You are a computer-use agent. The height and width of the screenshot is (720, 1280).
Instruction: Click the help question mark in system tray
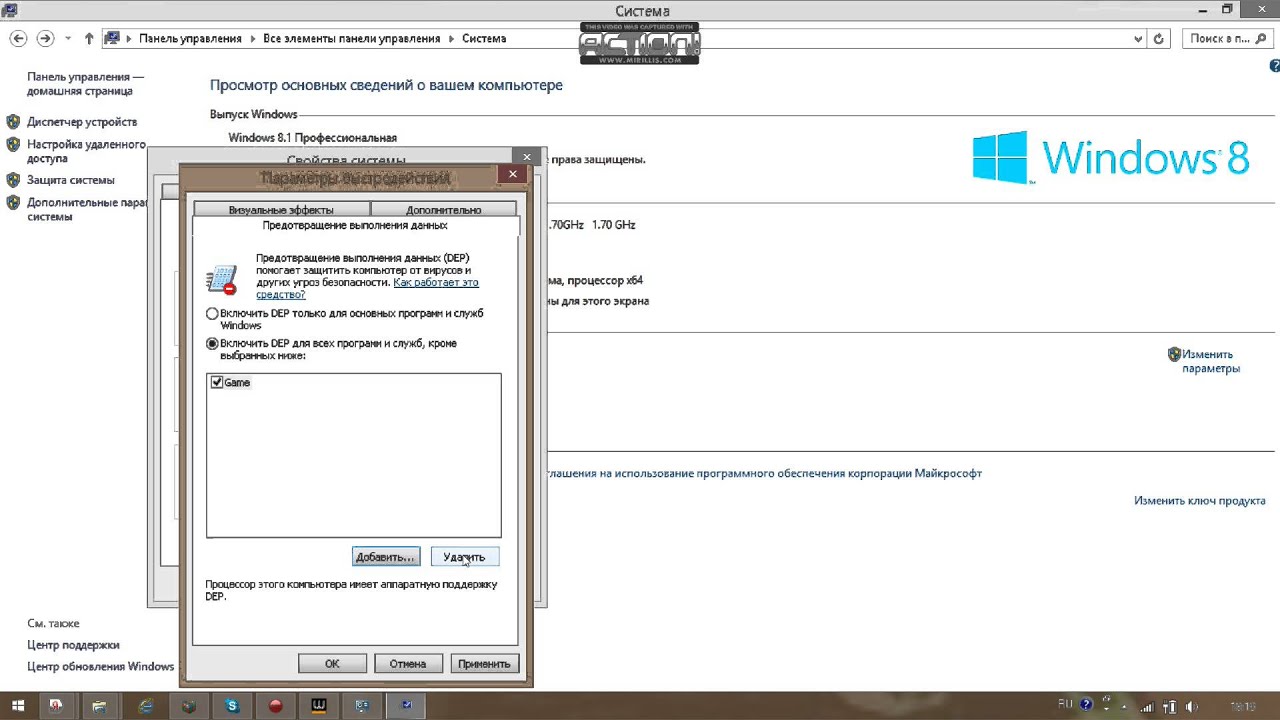tap(1086, 704)
